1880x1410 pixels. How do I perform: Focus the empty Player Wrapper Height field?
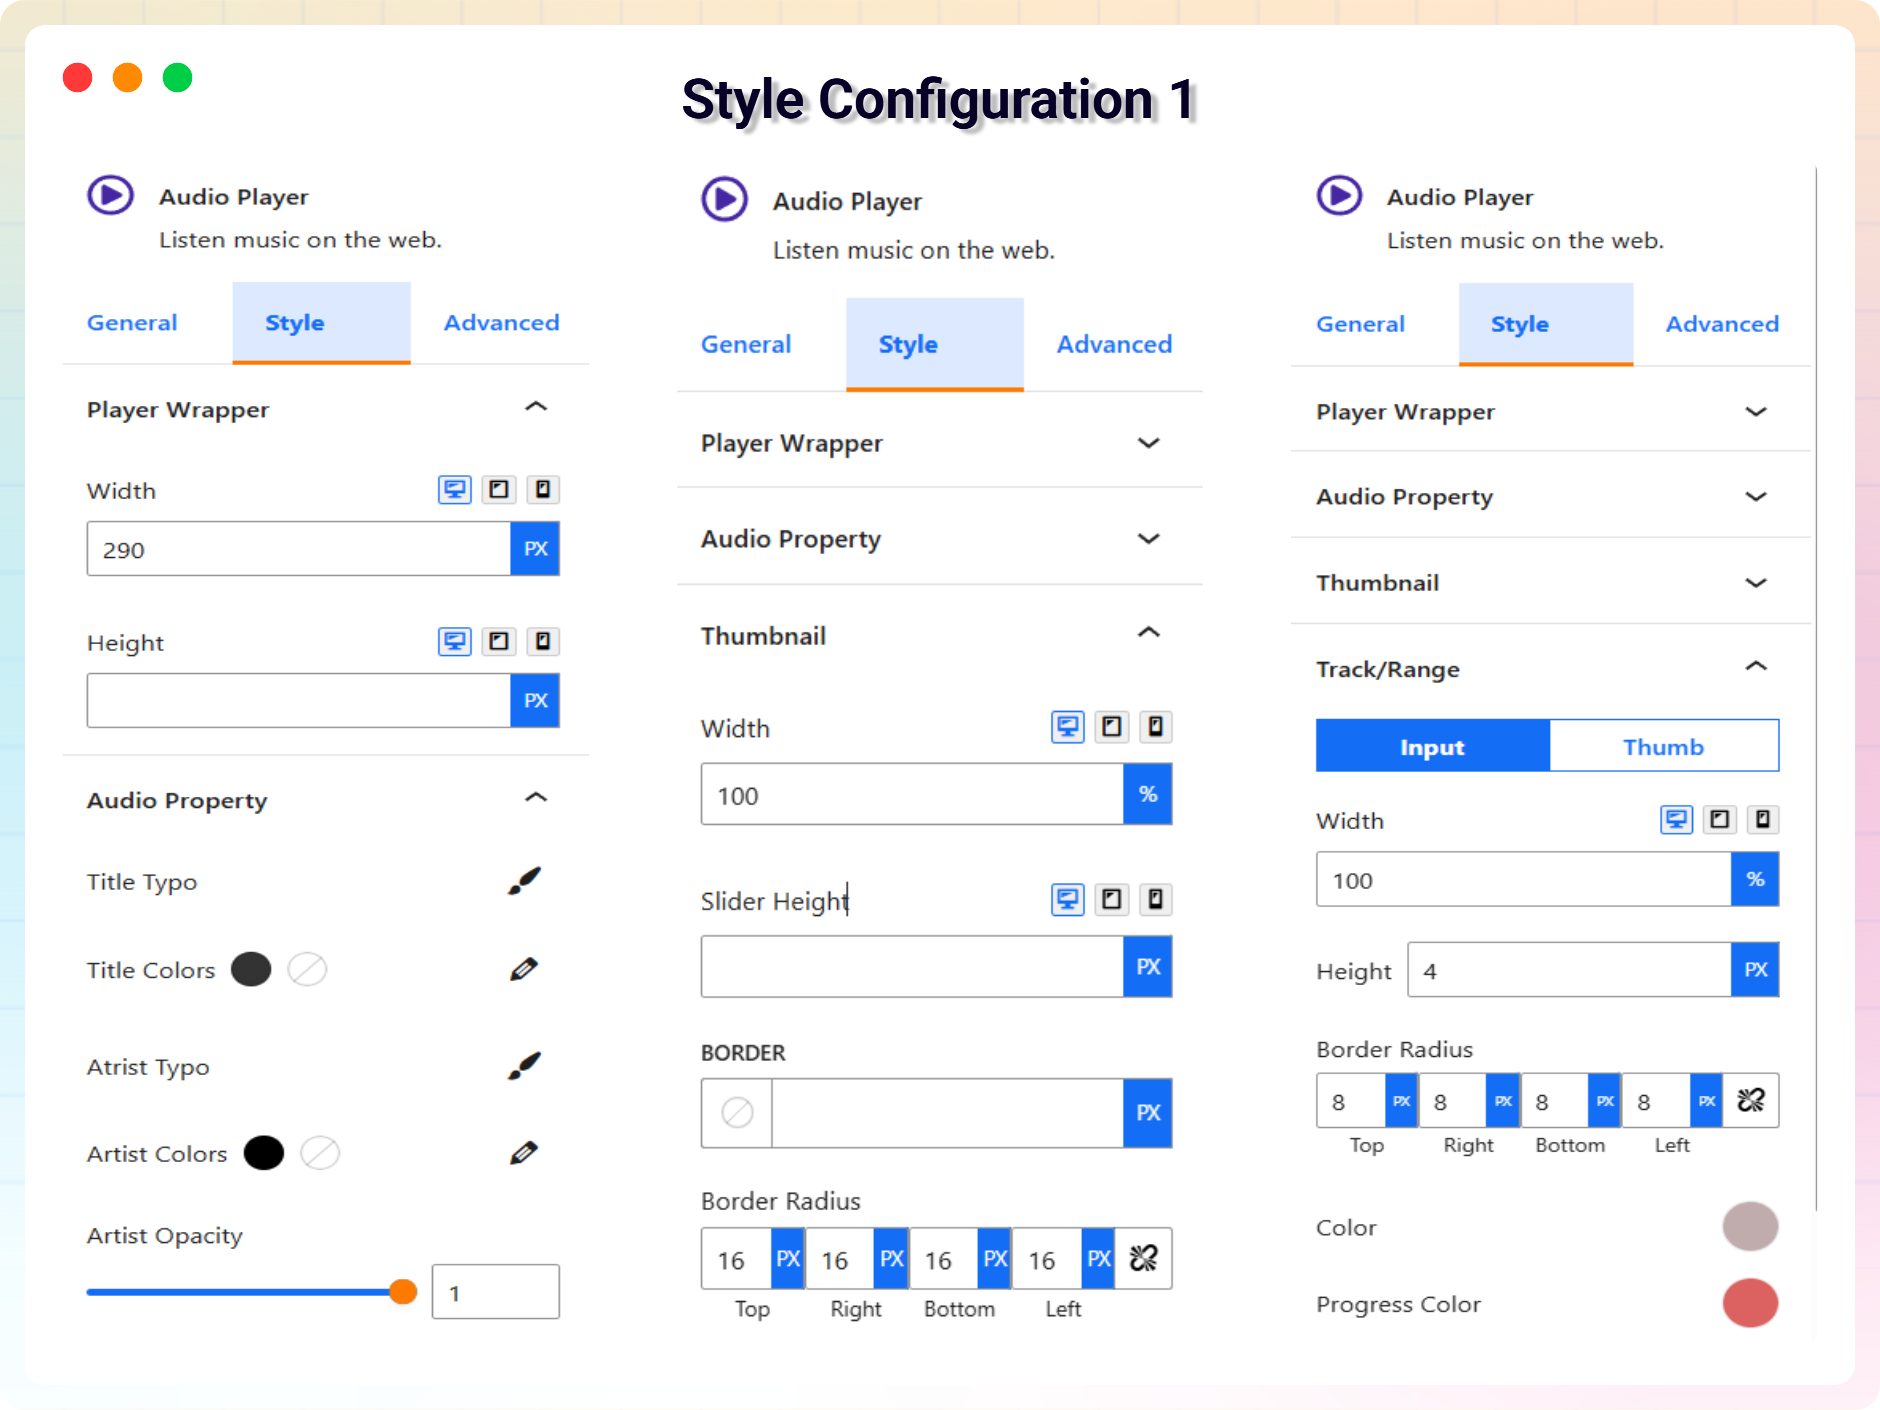[299, 700]
